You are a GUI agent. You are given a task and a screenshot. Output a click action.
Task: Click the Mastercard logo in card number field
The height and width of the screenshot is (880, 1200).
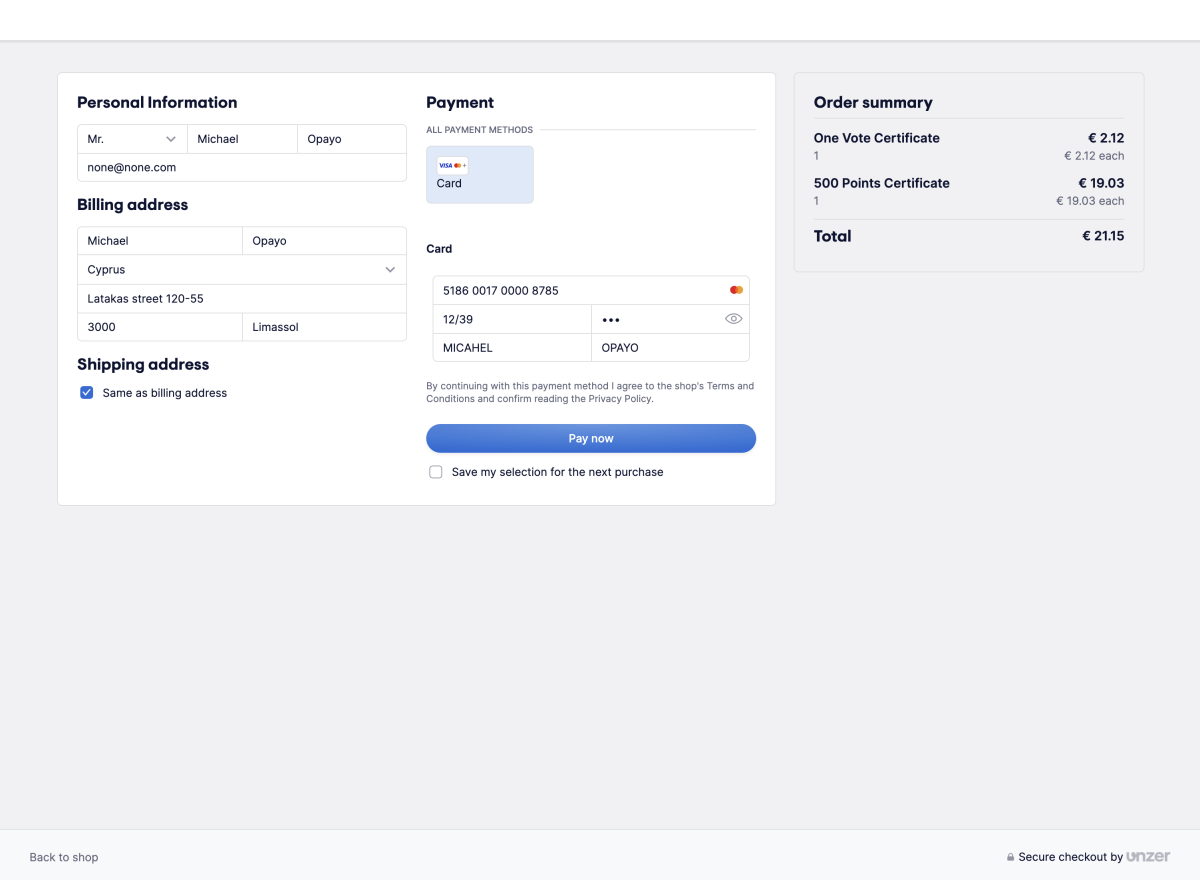click(x=736, y=290)
